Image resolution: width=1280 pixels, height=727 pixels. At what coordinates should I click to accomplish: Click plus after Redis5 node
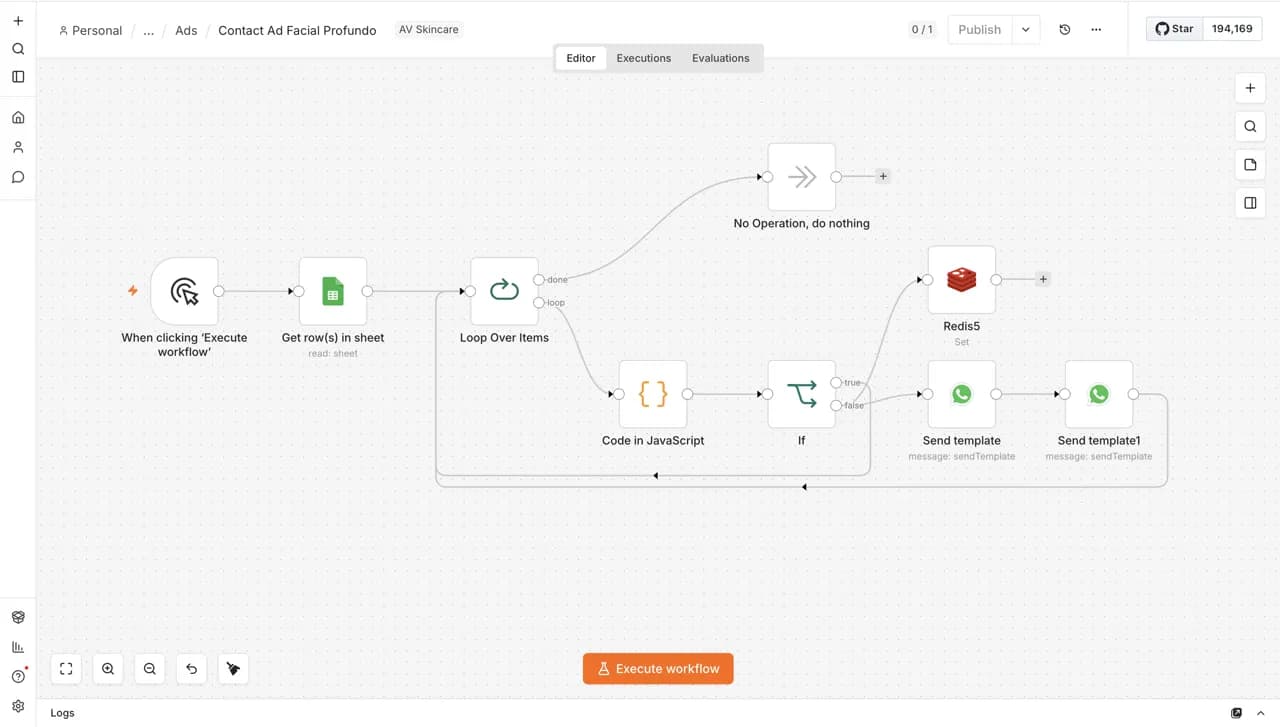[1043, 279]
